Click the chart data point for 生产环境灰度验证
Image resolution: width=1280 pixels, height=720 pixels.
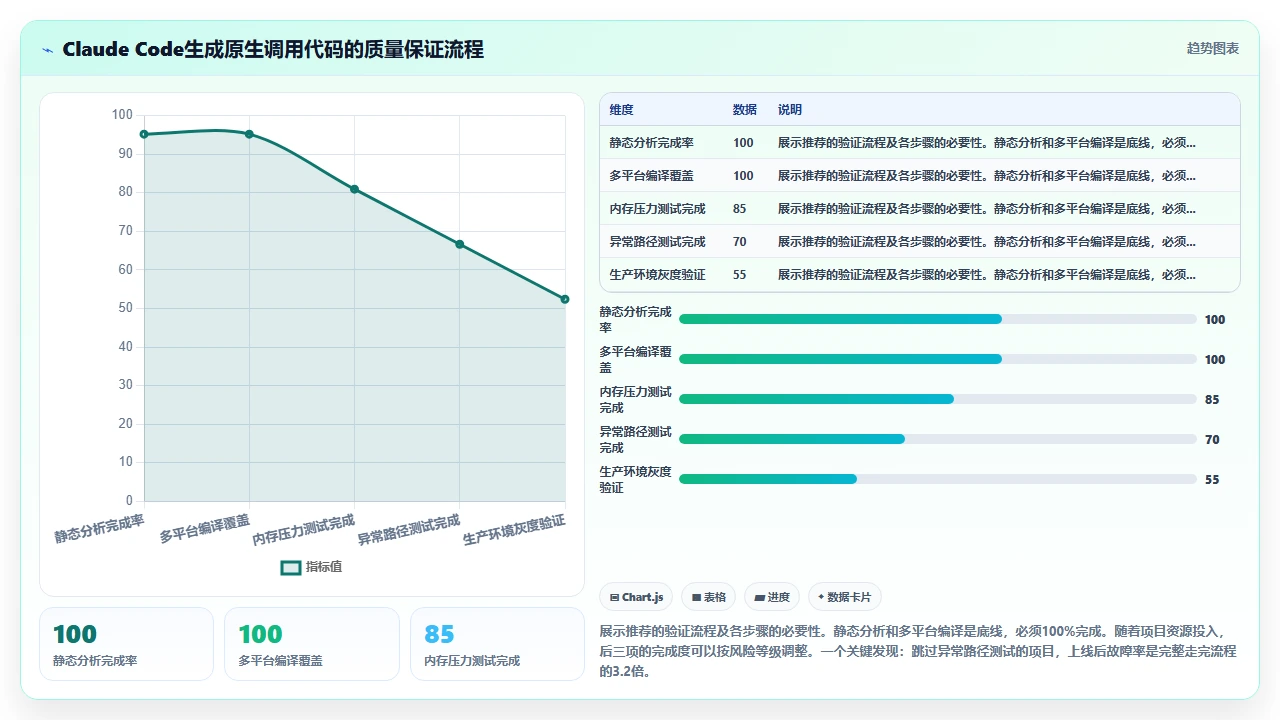tap(565, 299)
